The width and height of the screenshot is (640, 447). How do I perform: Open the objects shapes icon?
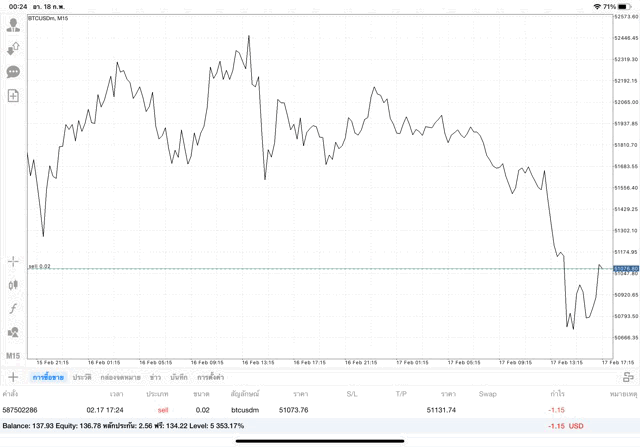pos(13,332)
